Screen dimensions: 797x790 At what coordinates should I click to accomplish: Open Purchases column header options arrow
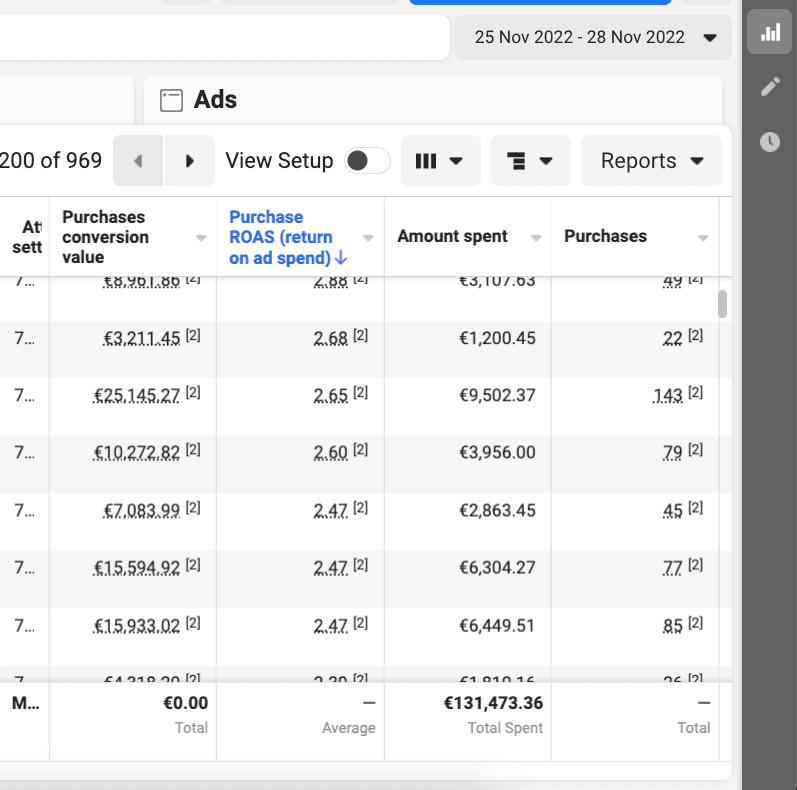click(703, 238)
